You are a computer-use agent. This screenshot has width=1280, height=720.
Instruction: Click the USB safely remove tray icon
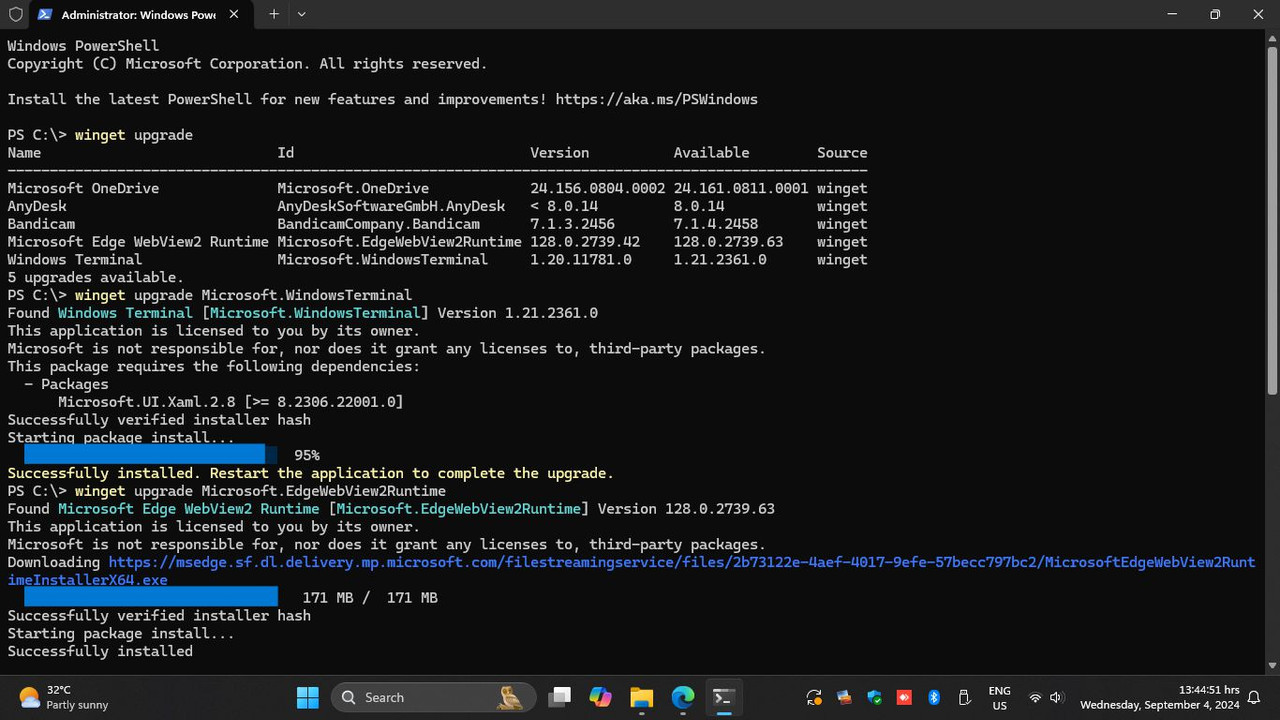pyautogui.click(x=965, y=697)
